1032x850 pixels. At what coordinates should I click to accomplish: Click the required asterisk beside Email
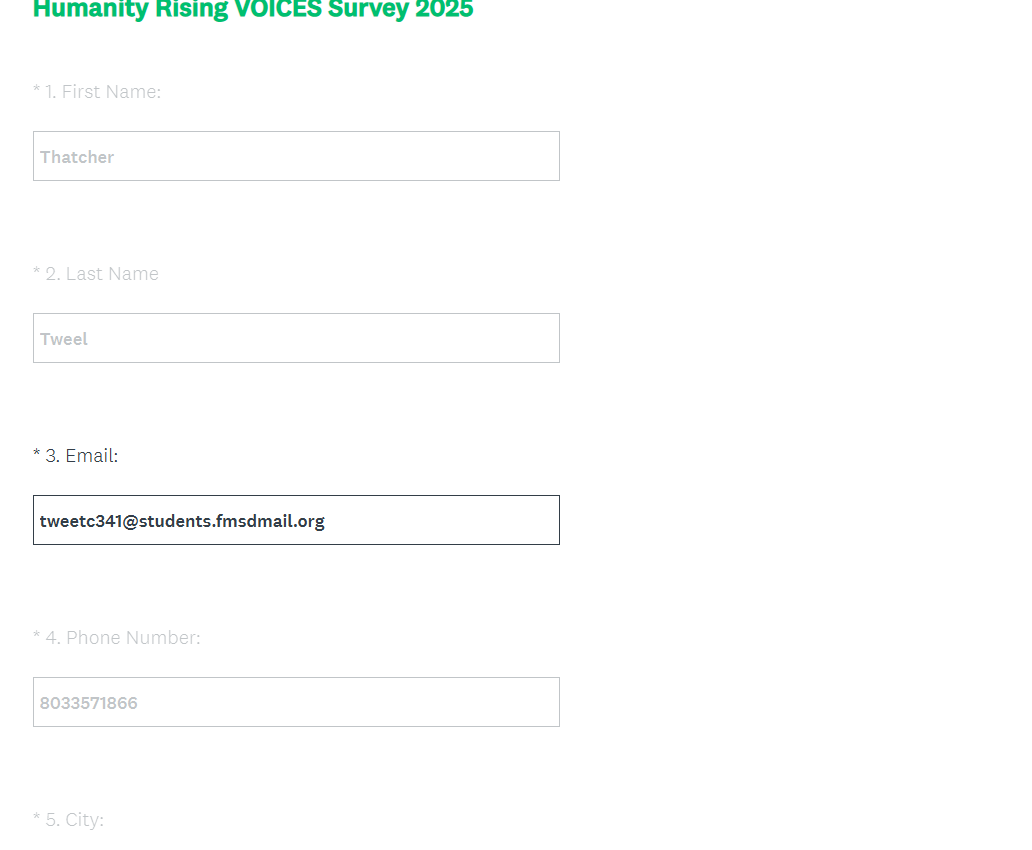(x=37, y=454)
